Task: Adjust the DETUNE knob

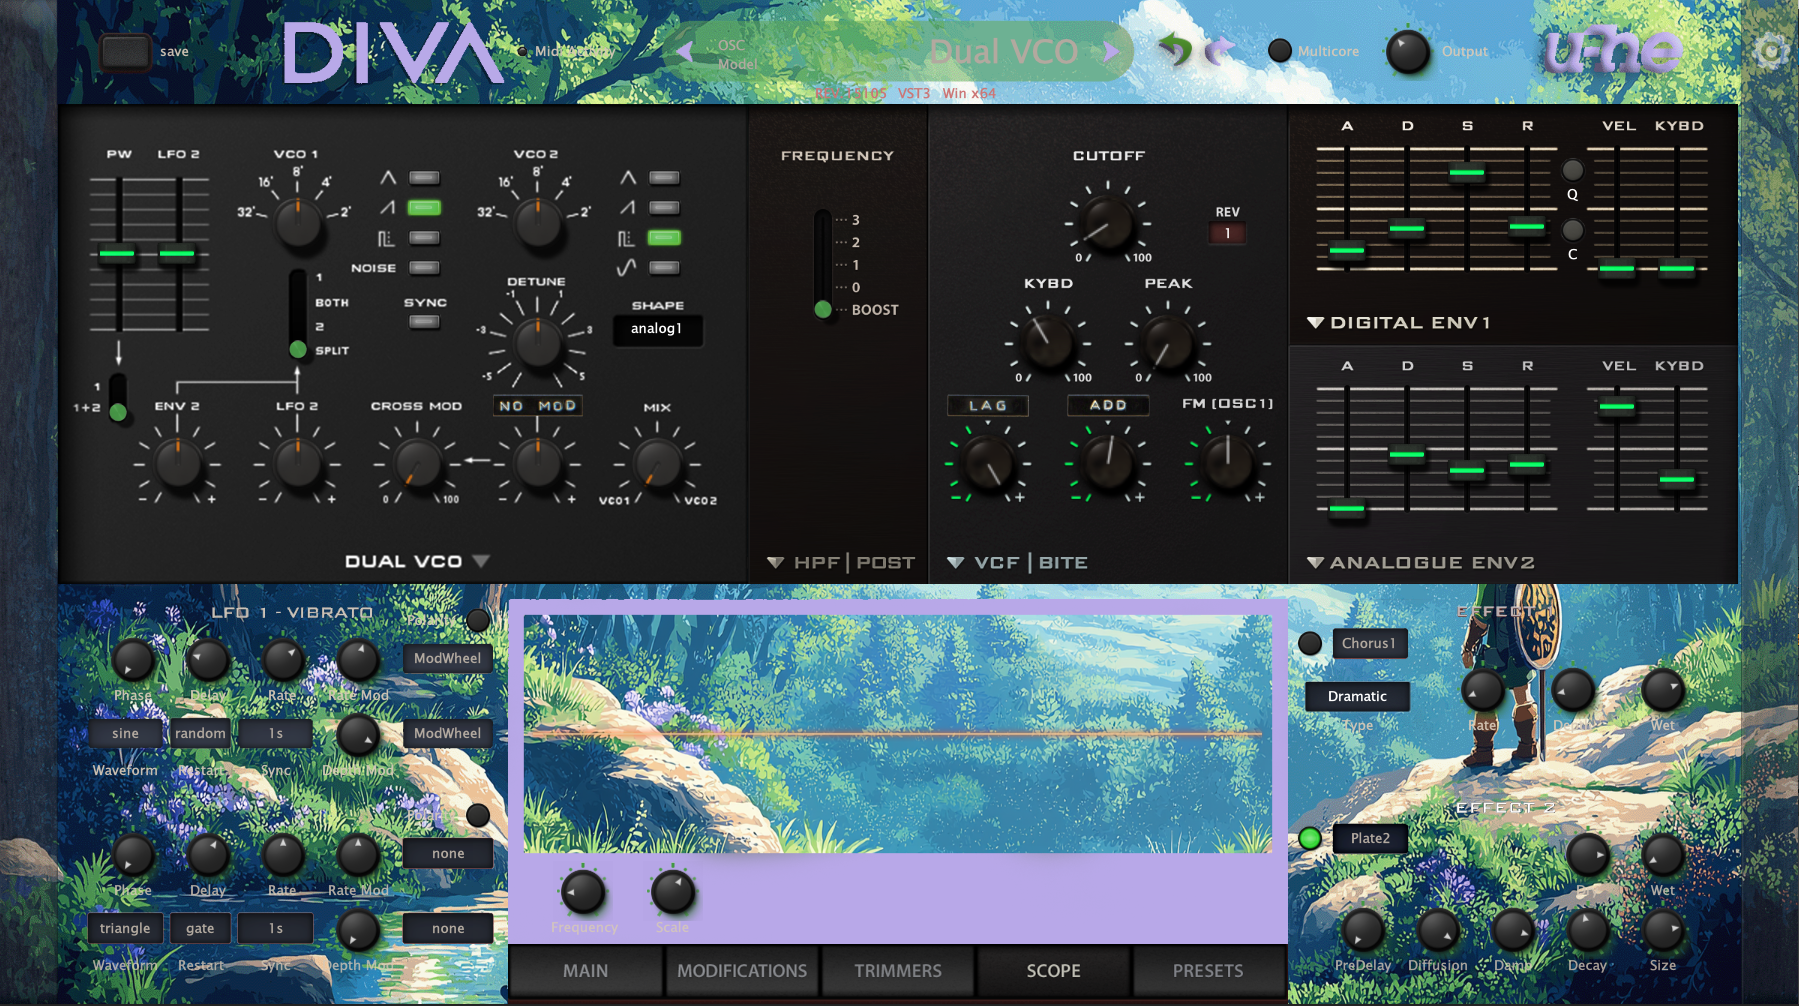Action: click(538, 344)
